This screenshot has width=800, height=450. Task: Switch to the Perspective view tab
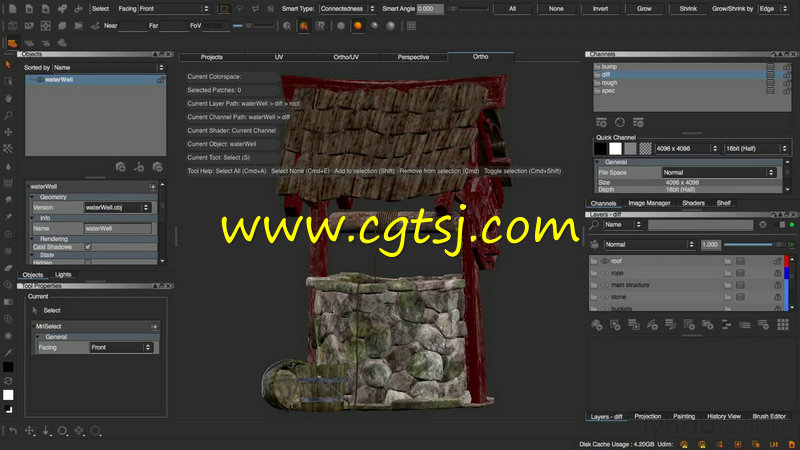click(413, 57)
